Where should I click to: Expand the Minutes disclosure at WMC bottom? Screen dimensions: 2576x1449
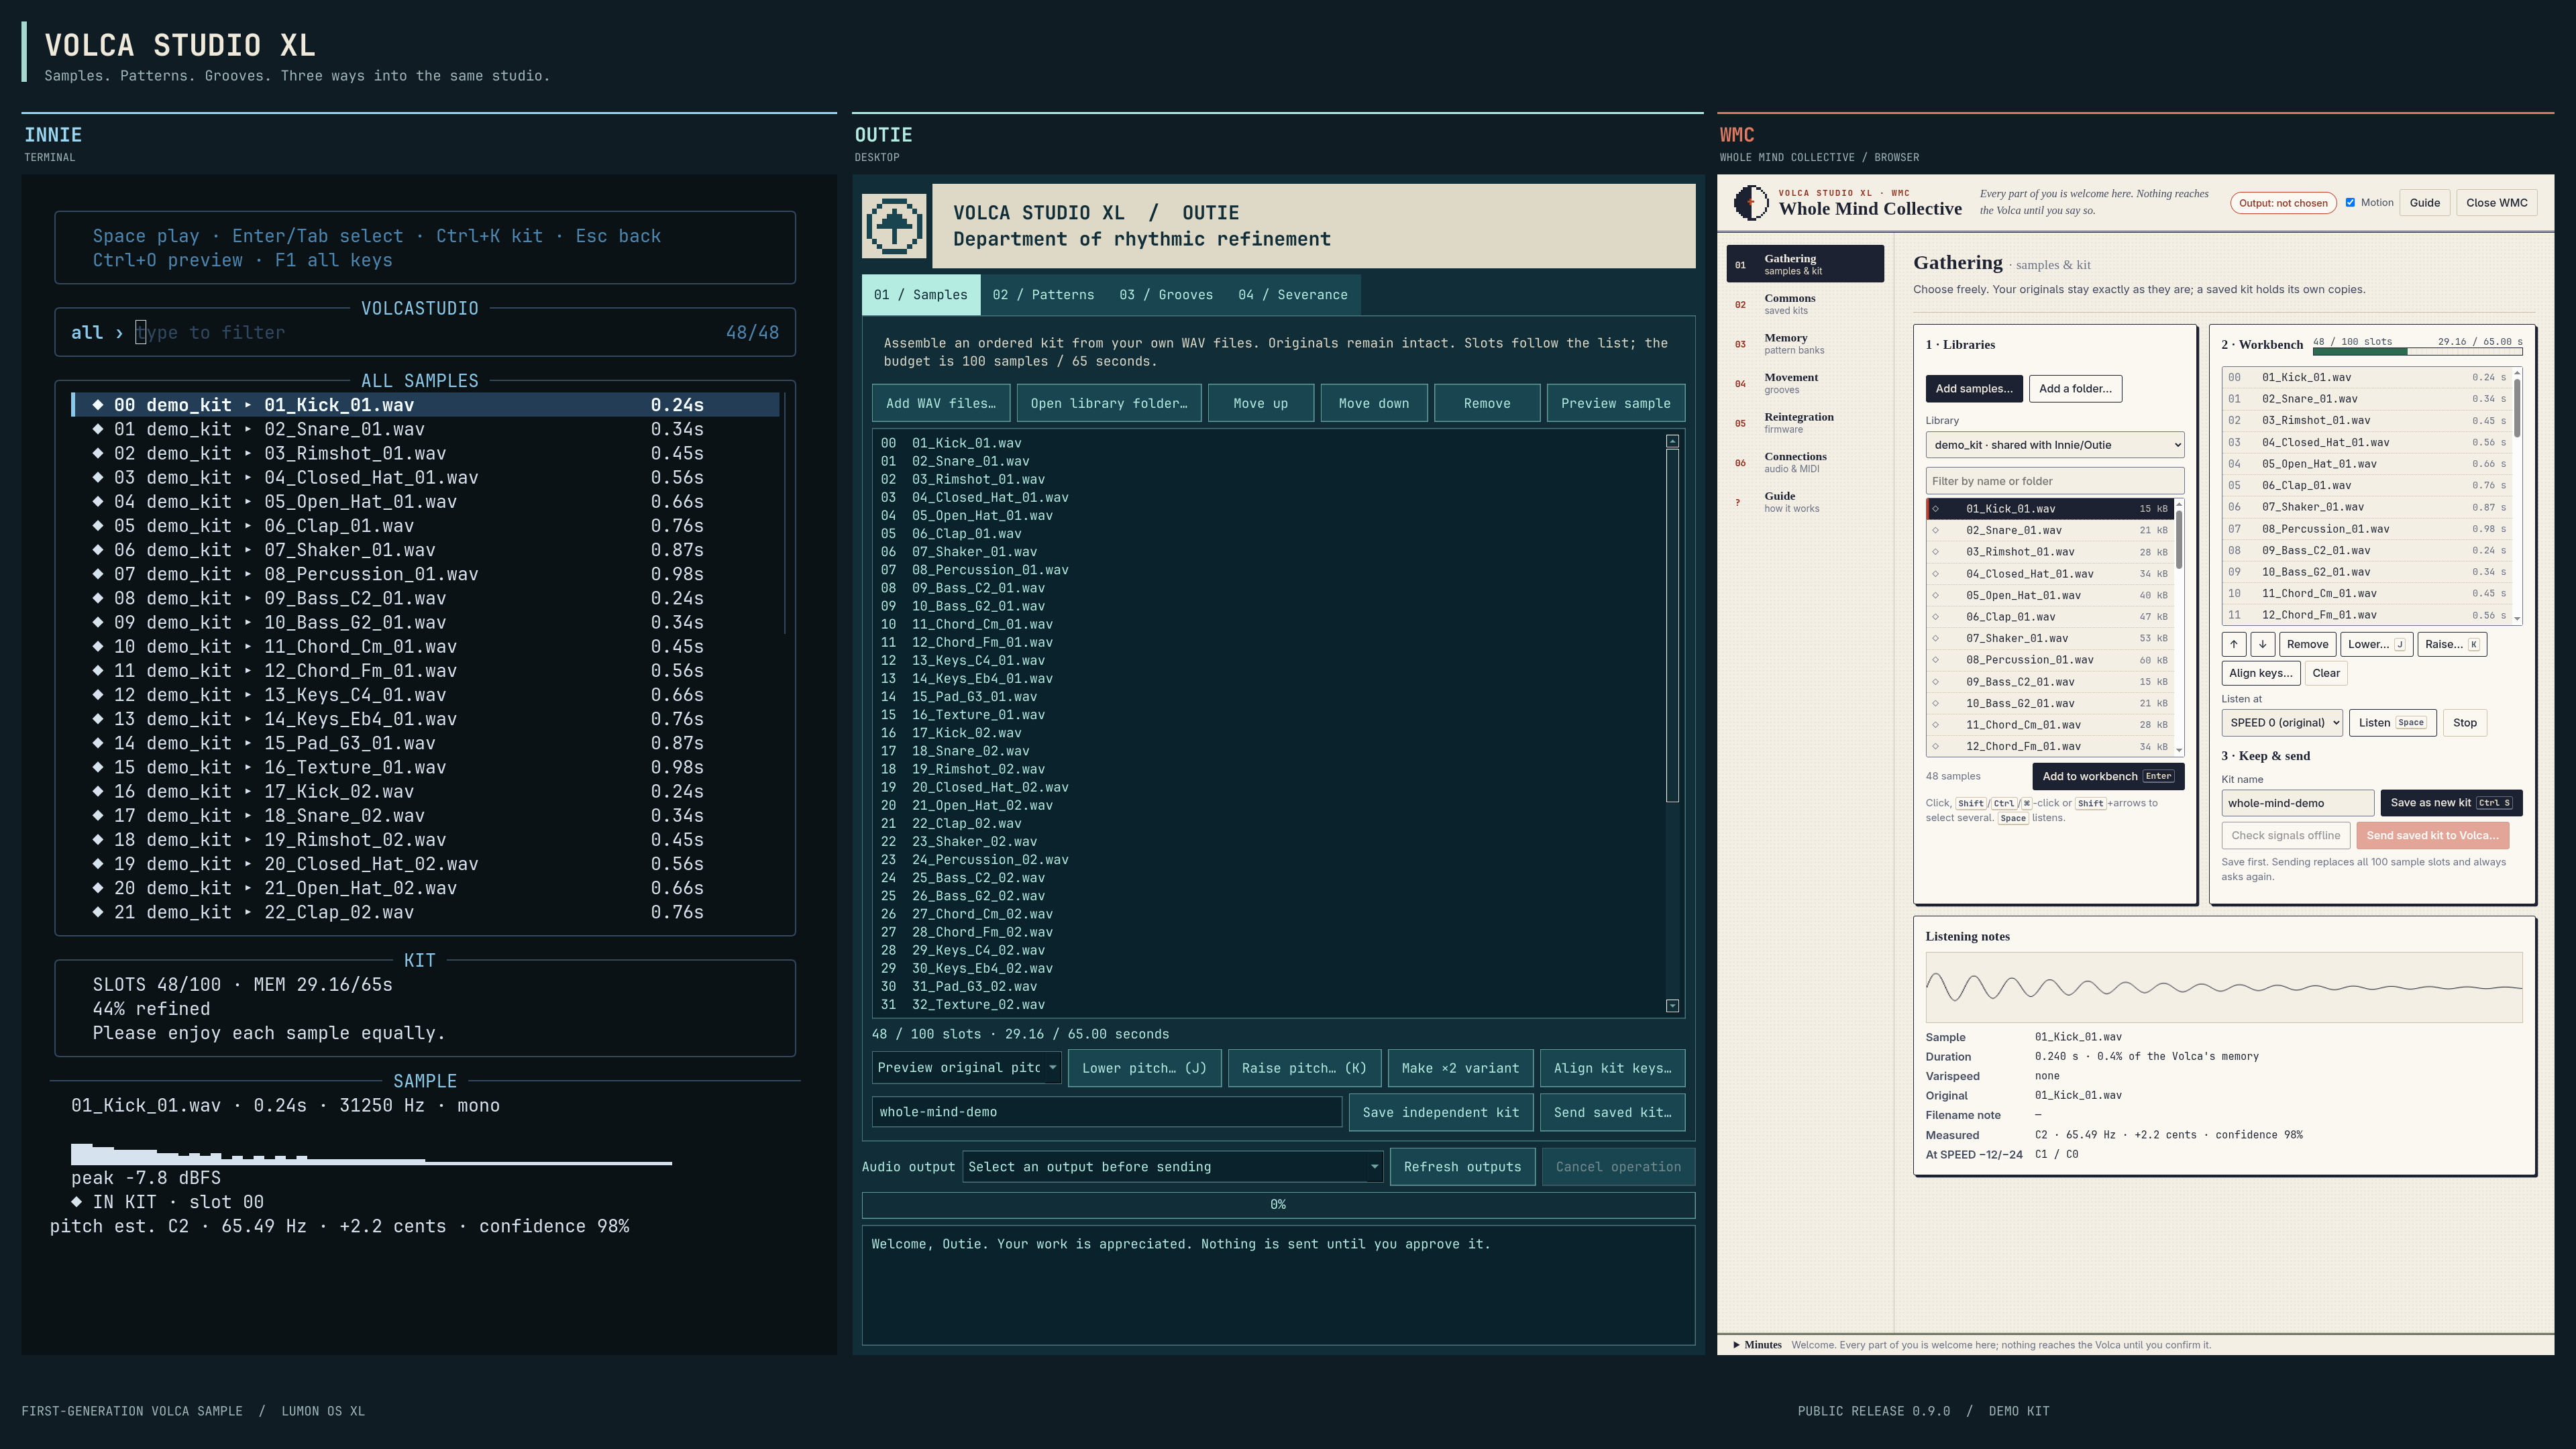click(x=1757, y=1345)
